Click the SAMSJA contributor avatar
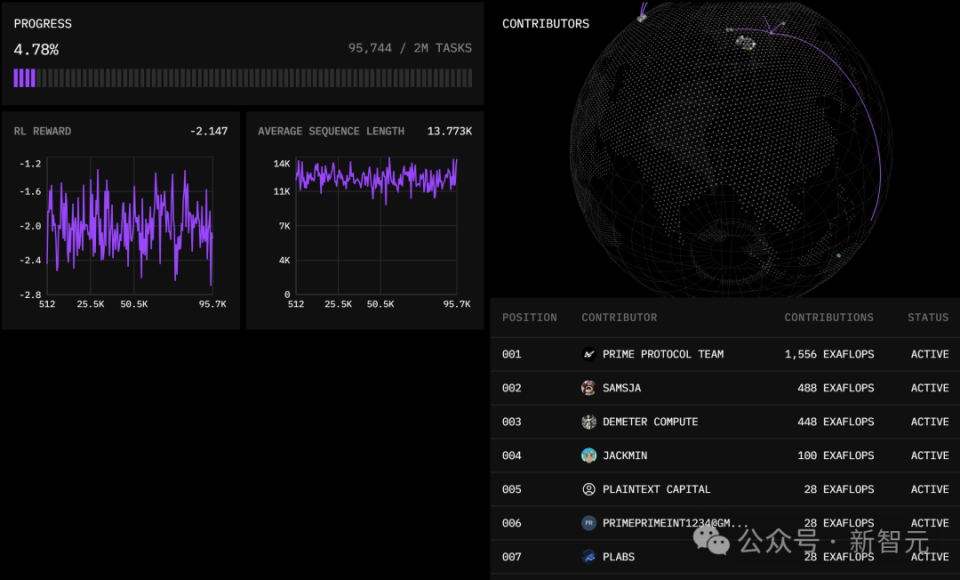The image size is (960, 580). coord(588,388)
